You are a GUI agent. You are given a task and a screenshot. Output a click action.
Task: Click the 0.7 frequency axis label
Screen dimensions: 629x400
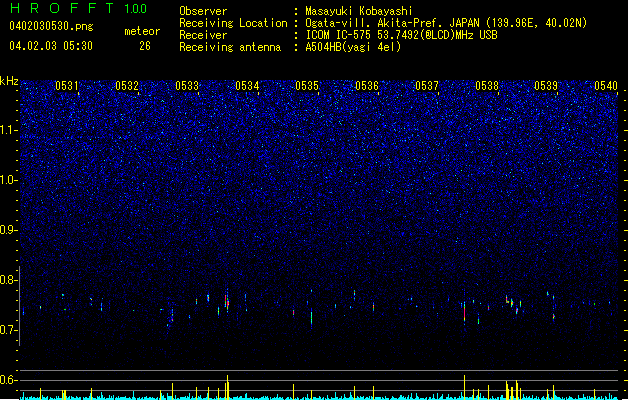tap(9, 330)
